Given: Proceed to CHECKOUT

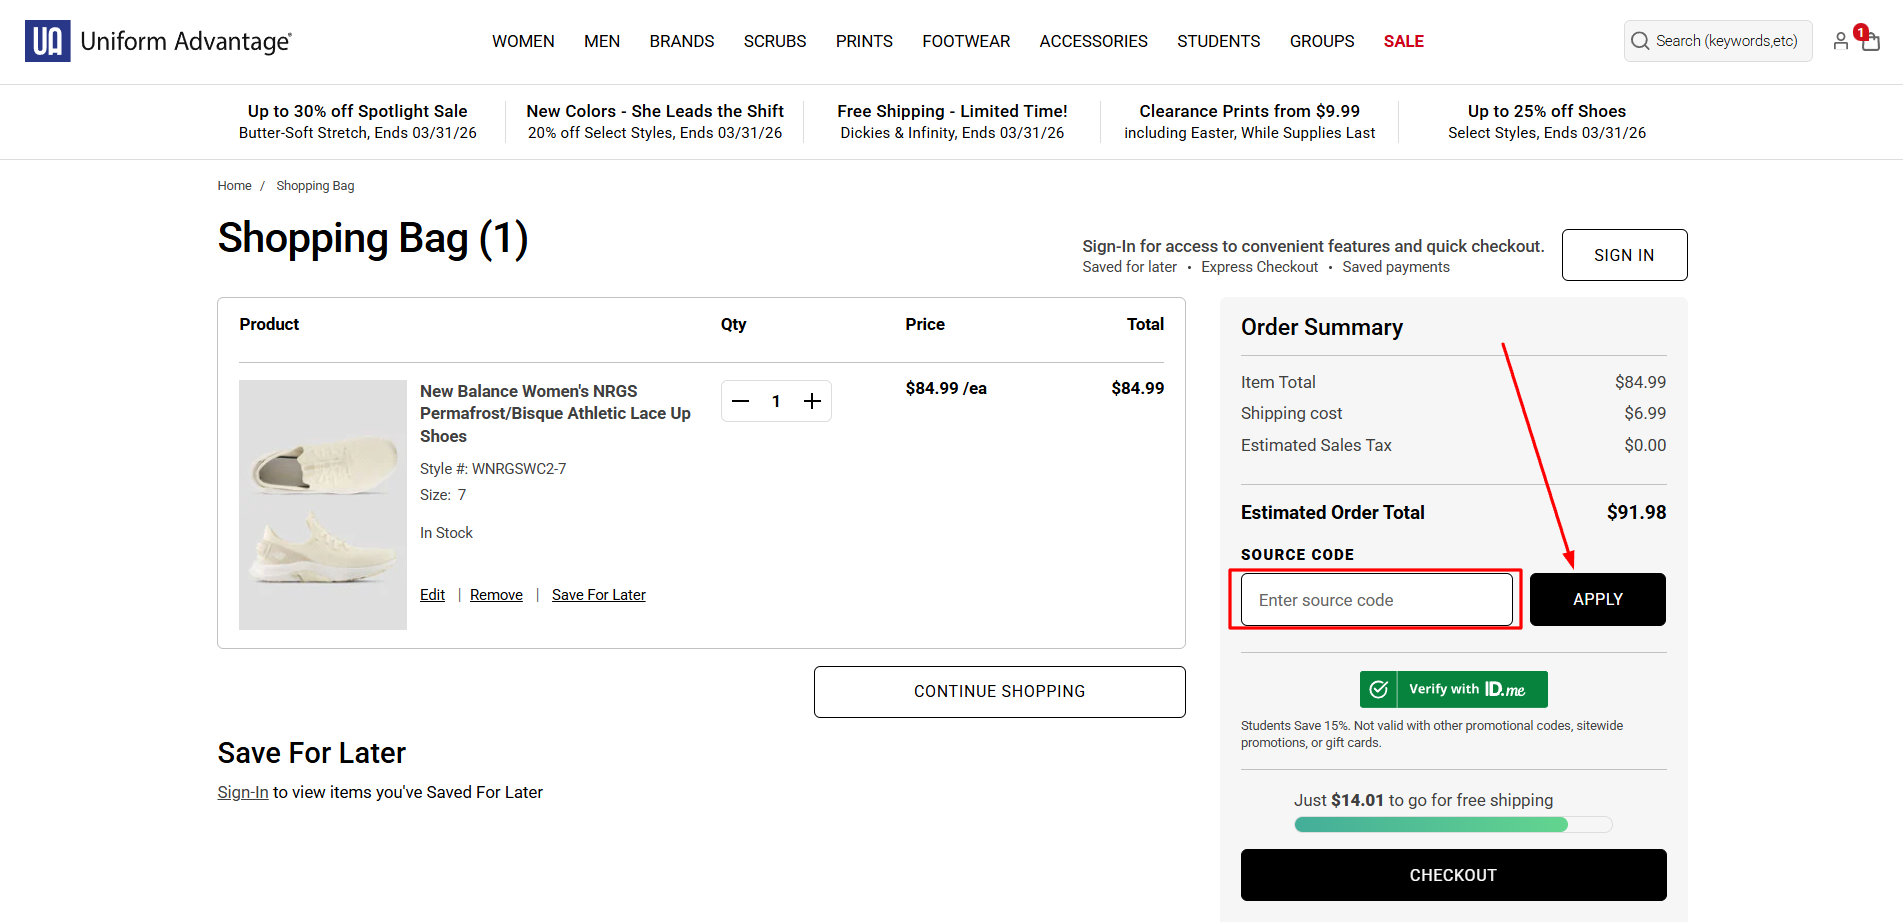Looking at the screenshot, I should pos(1453,875).
